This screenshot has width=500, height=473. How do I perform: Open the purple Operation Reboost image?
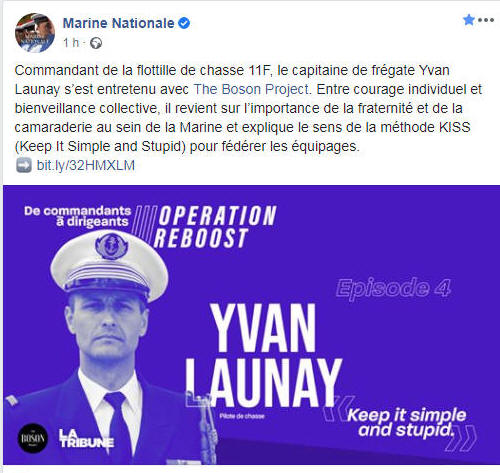point(251,325)
